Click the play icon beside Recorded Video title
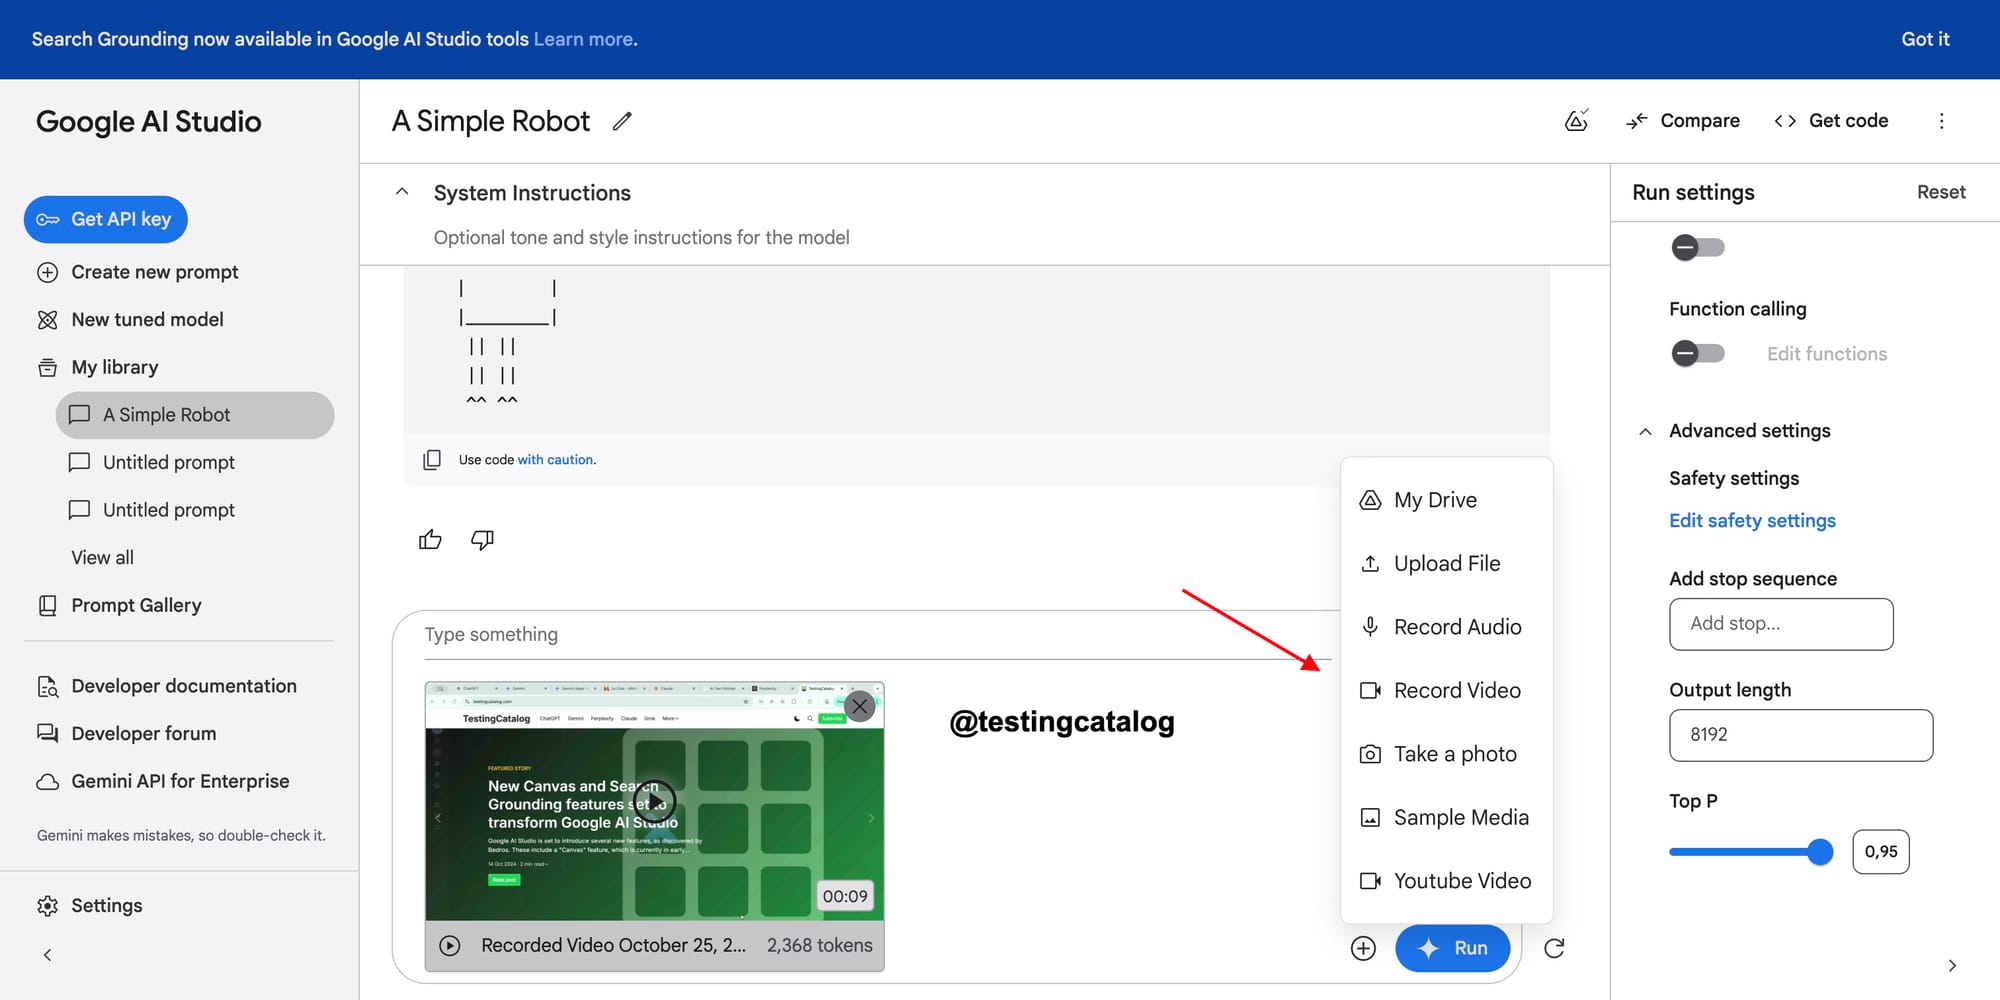 pos(450,946)
